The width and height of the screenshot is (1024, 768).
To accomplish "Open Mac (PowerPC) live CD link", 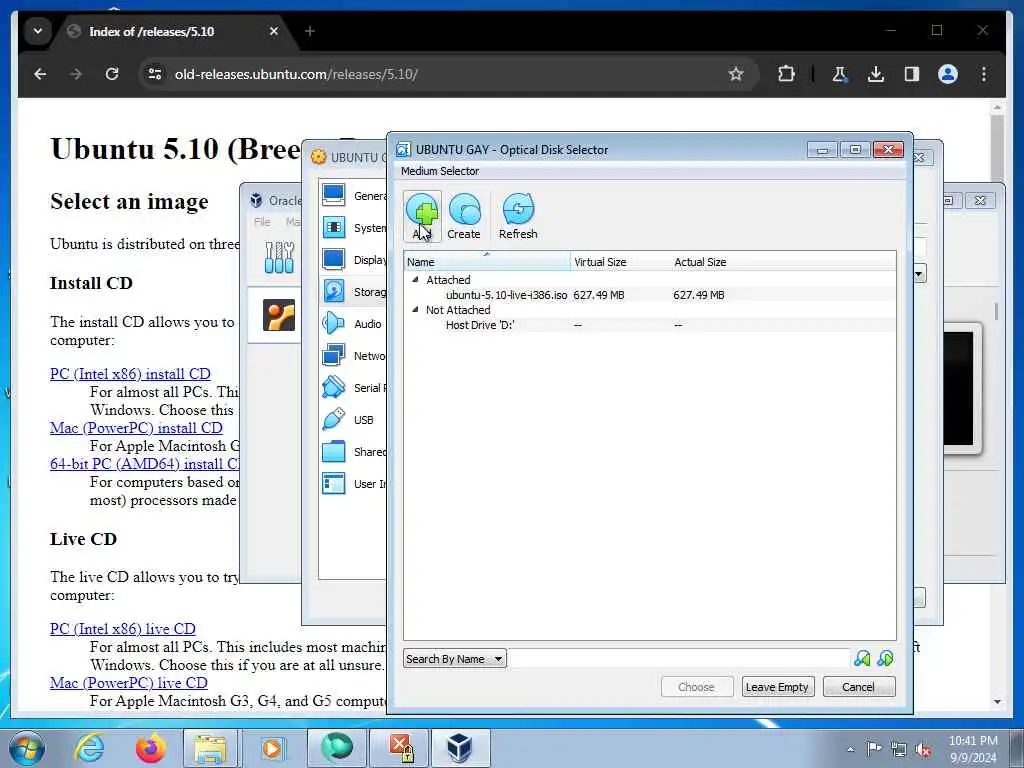I will [129, 682].
